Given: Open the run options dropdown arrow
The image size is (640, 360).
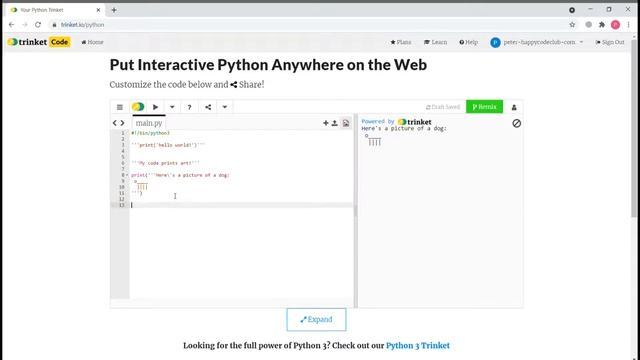Looking at the screenshot, I should tap(172, 107).
